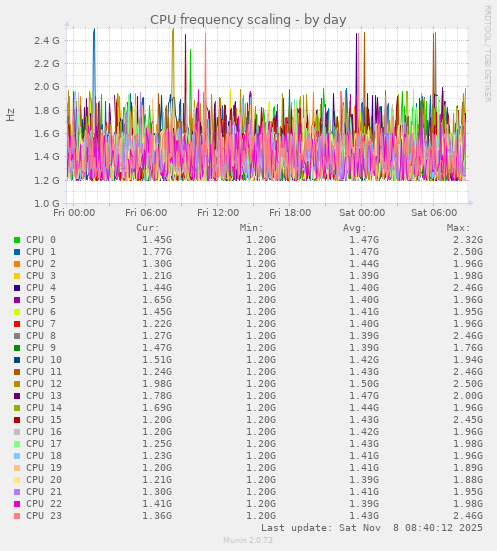Click the navy CPU 10 legend swatch
497x551 pixels.
tap(17, 360)
